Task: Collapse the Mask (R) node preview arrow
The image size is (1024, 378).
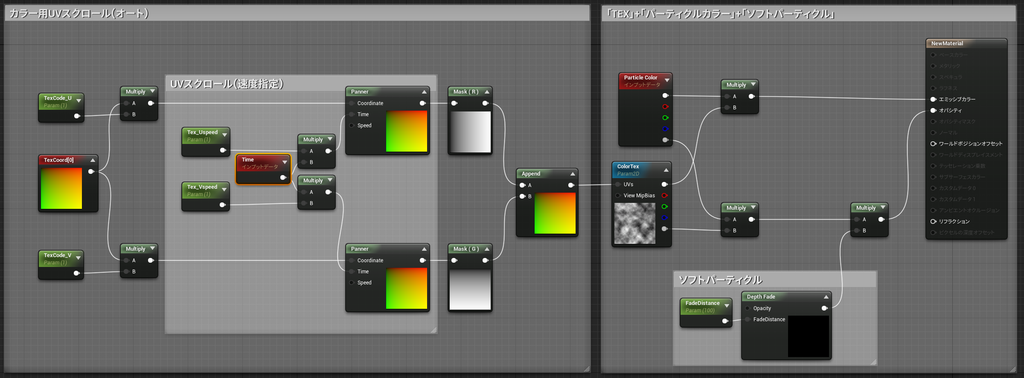Action: [486, 91]
